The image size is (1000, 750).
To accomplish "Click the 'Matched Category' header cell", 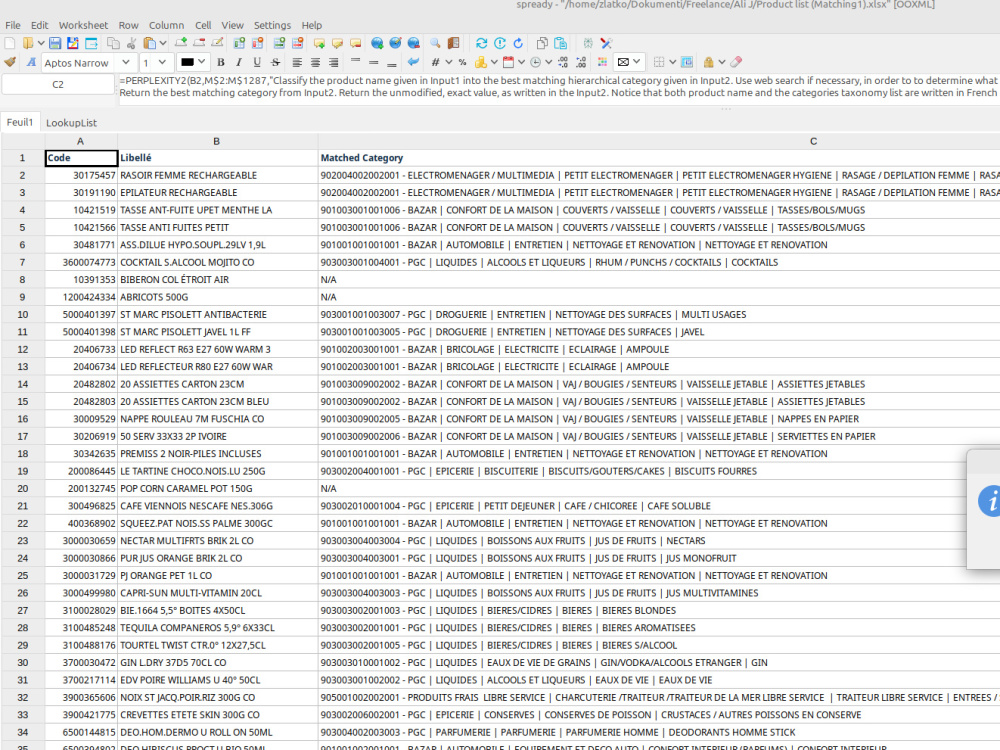I will coord(659,158).
